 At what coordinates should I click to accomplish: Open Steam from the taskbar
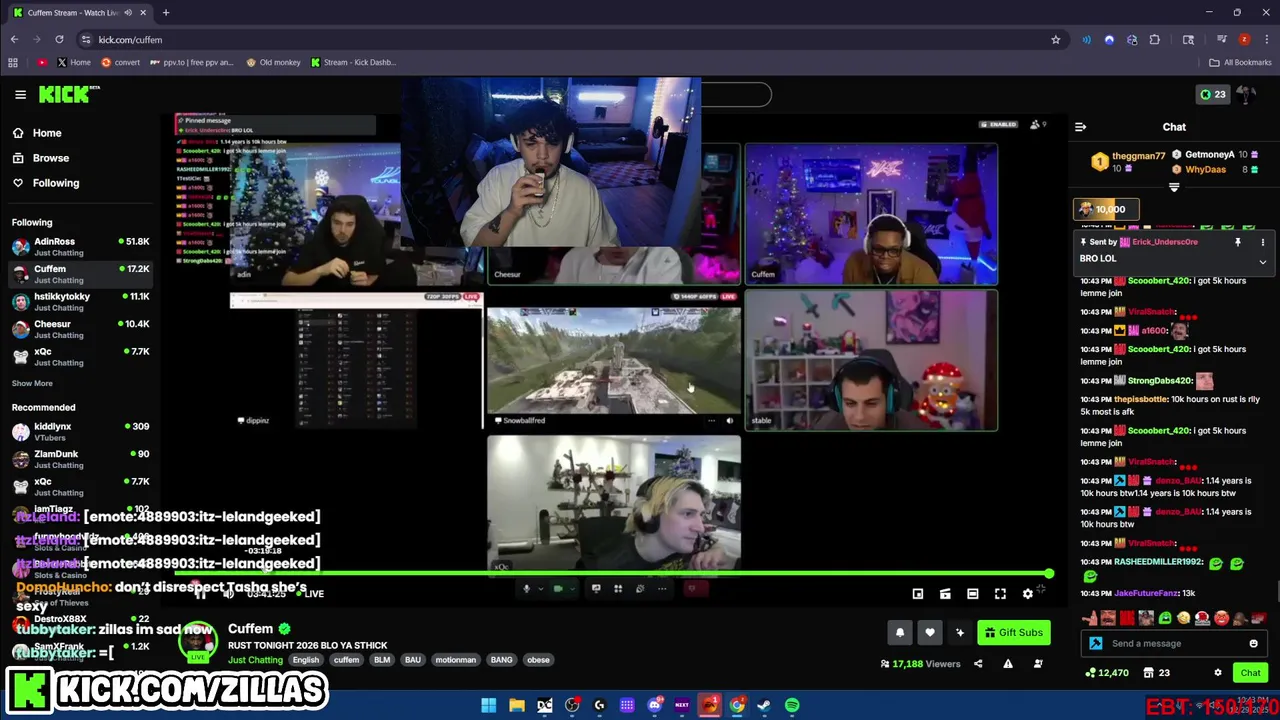click(x=764, y=706)
